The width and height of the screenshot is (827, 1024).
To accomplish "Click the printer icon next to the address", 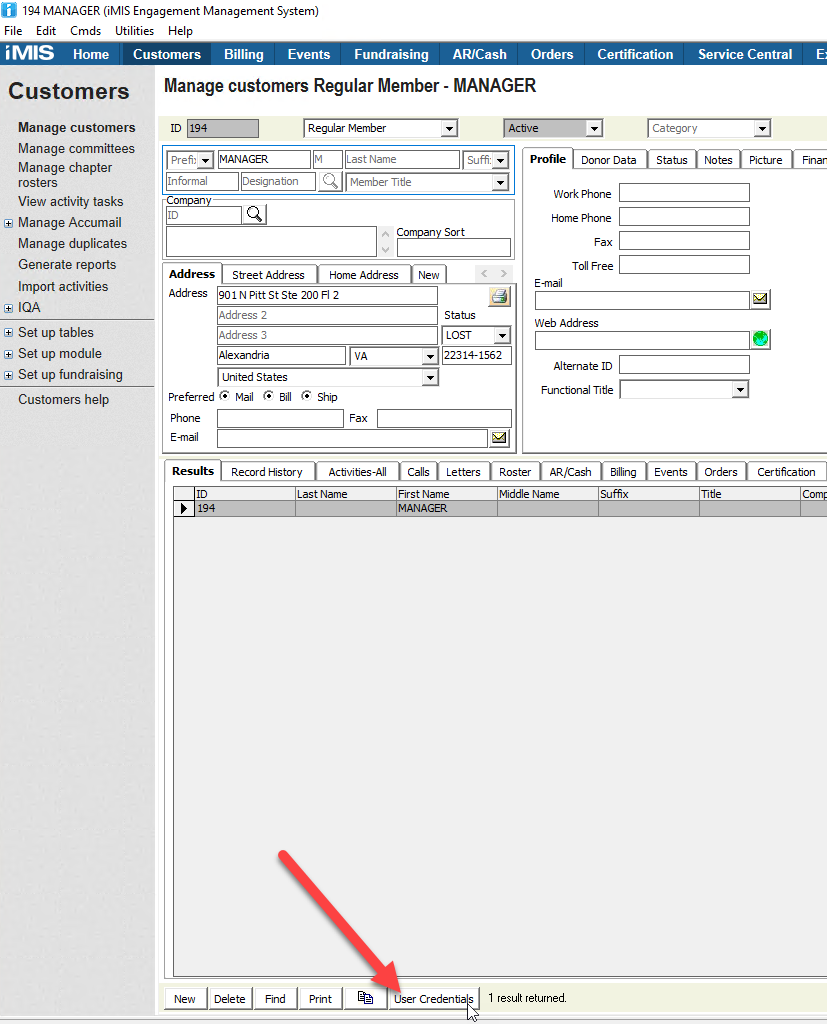I will pyautogui.click(x=499, y=296).
